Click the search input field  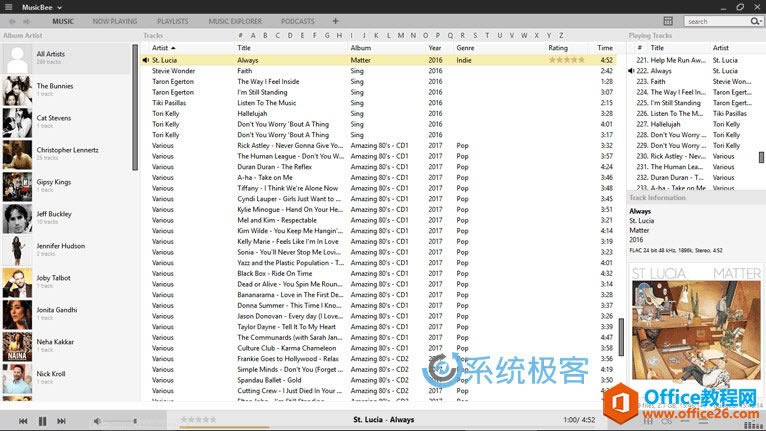[x=717, y=22]
